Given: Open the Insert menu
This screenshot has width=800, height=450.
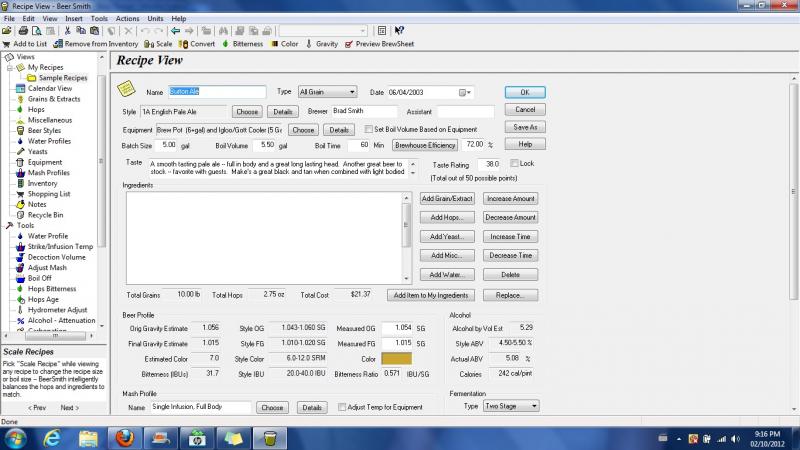Looking at the screenshot, I should coord(73,18).
